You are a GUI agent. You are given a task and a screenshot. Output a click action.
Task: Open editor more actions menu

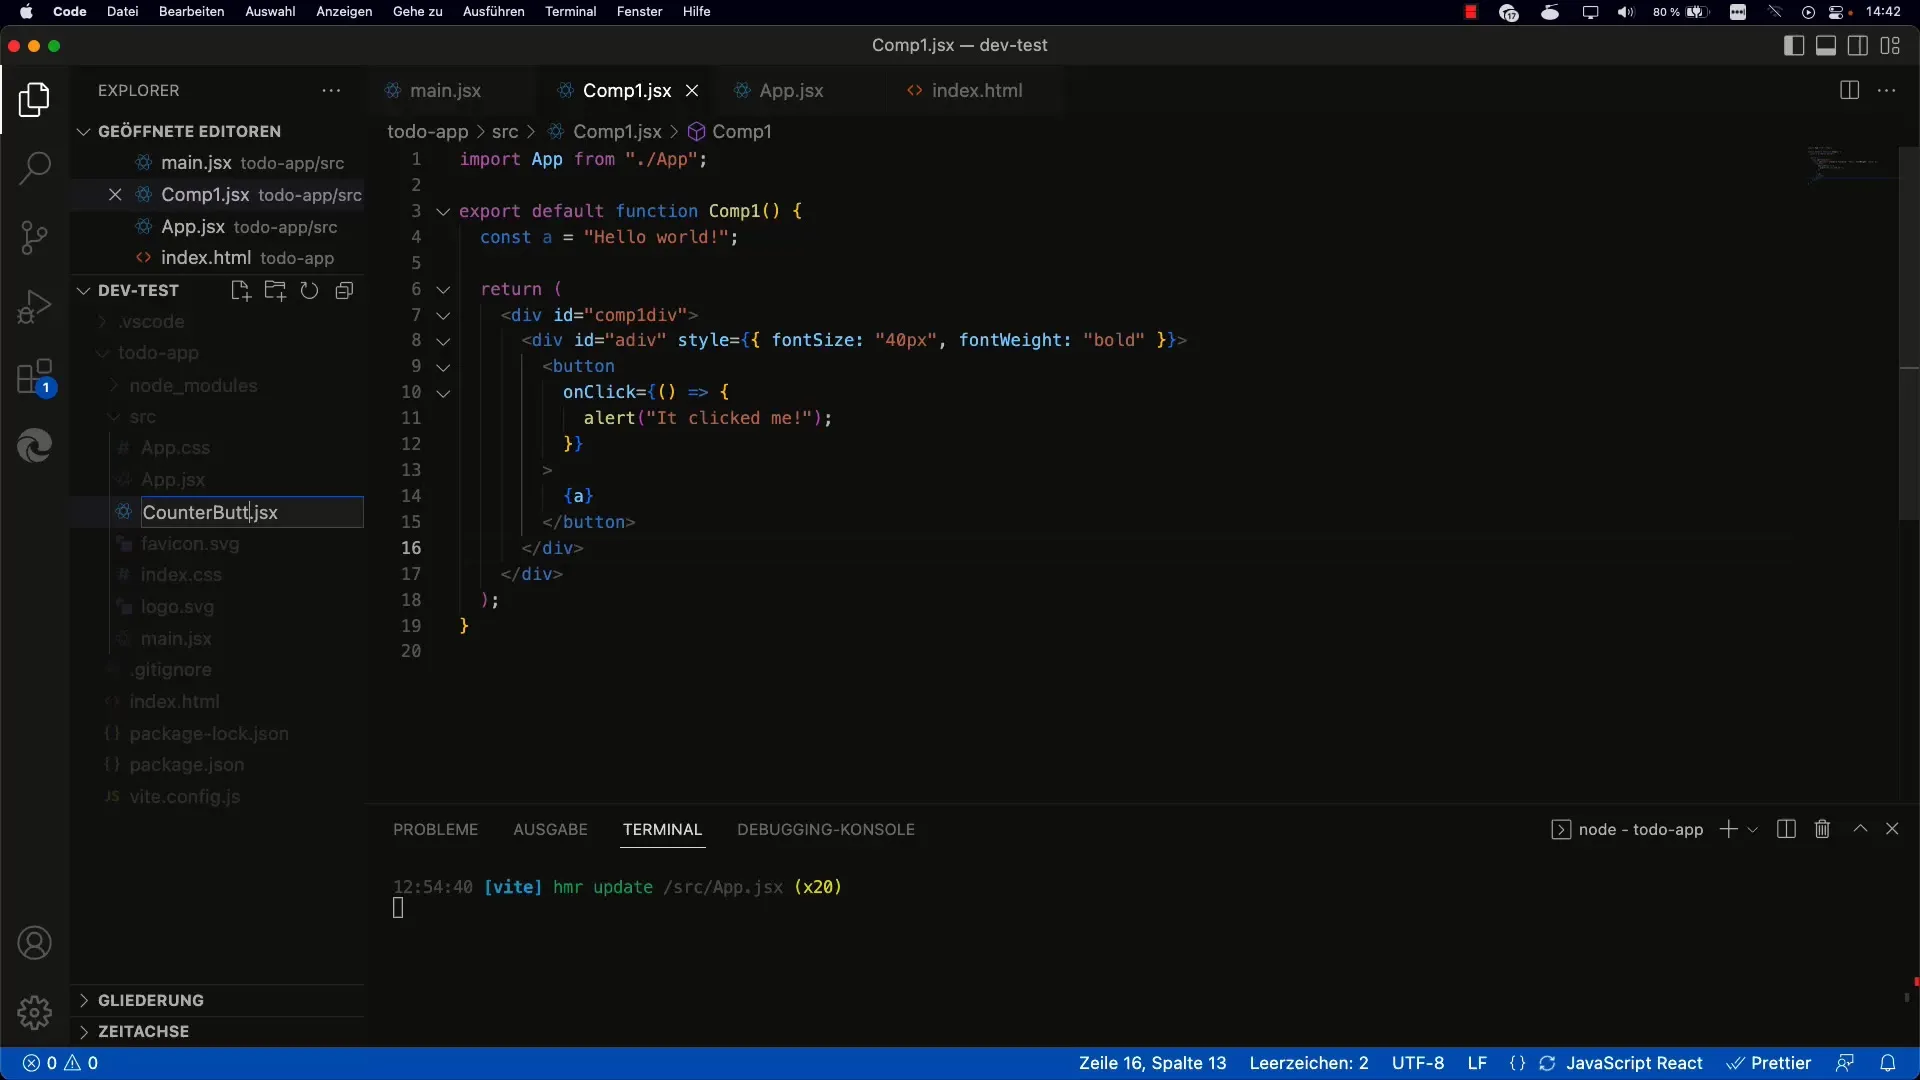pos(1887,91)
